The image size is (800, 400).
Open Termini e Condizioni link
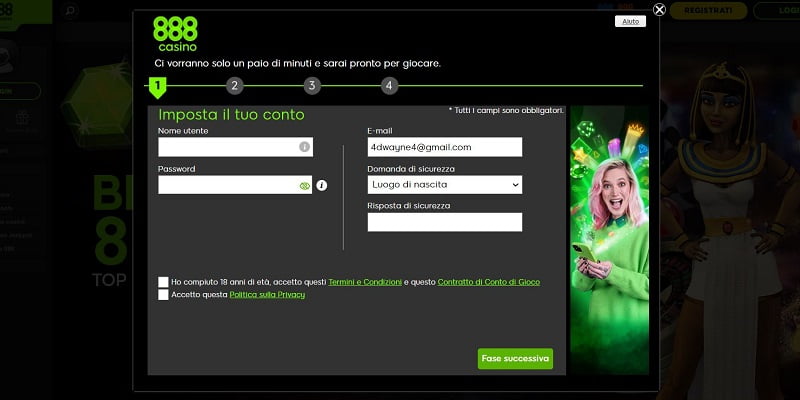click(365, 282)
